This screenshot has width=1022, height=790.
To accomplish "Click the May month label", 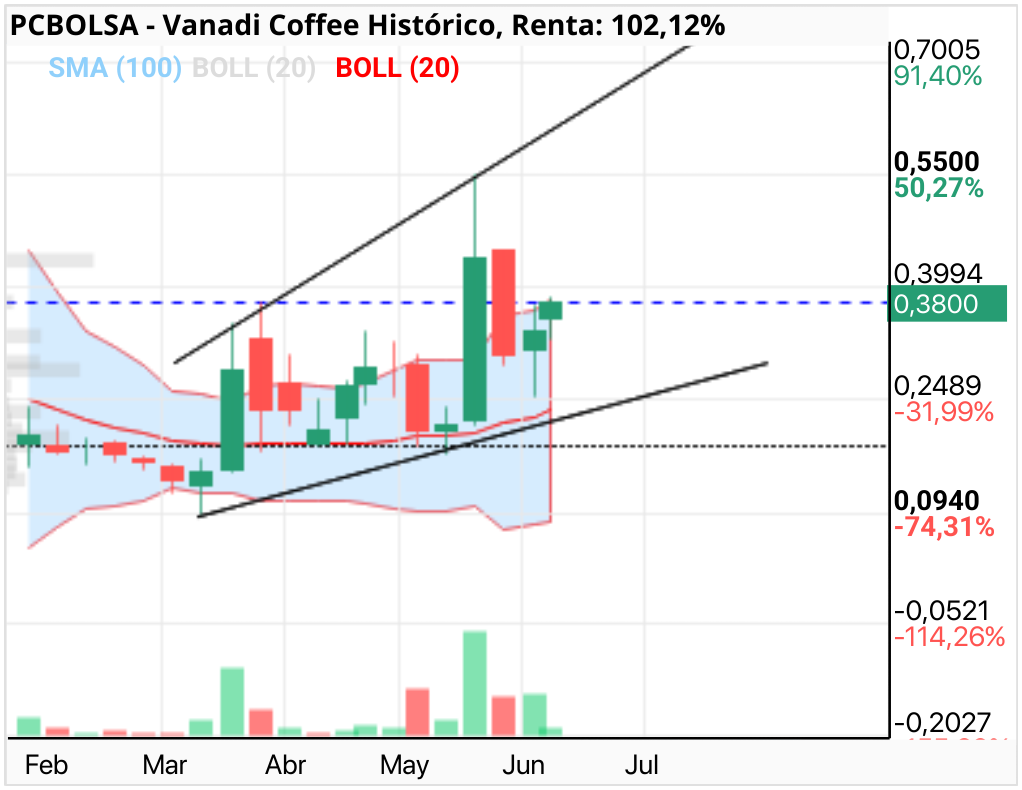I will click(405, 766).
